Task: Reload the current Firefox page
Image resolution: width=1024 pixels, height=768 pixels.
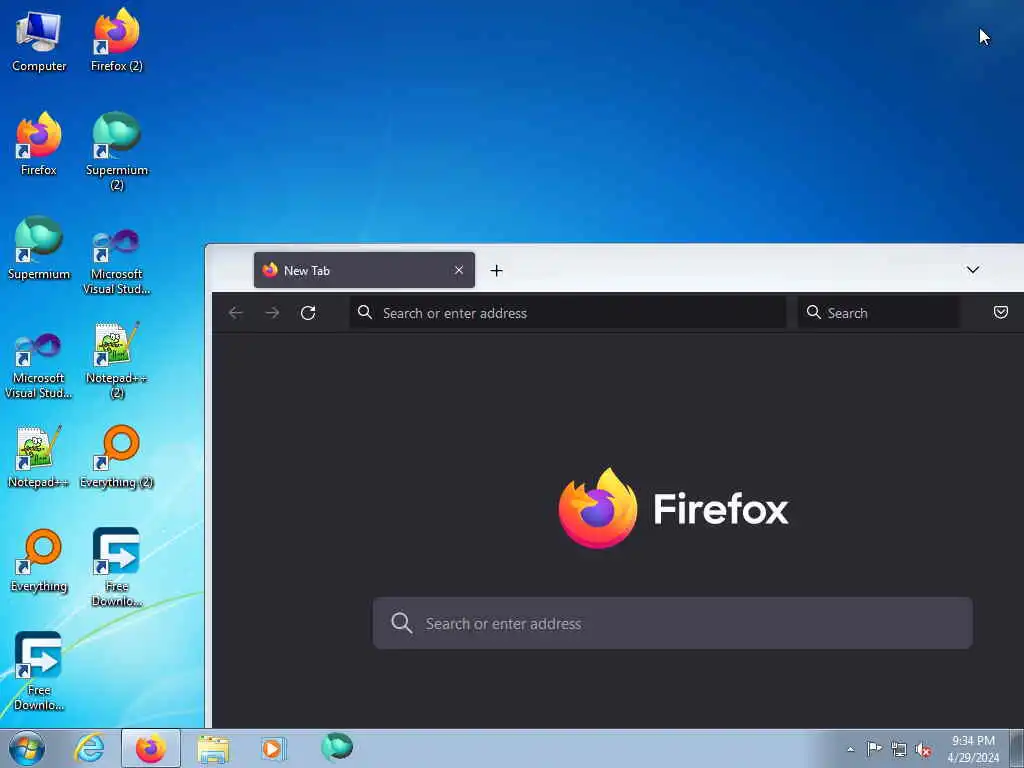Action: (x=308, y=313)
